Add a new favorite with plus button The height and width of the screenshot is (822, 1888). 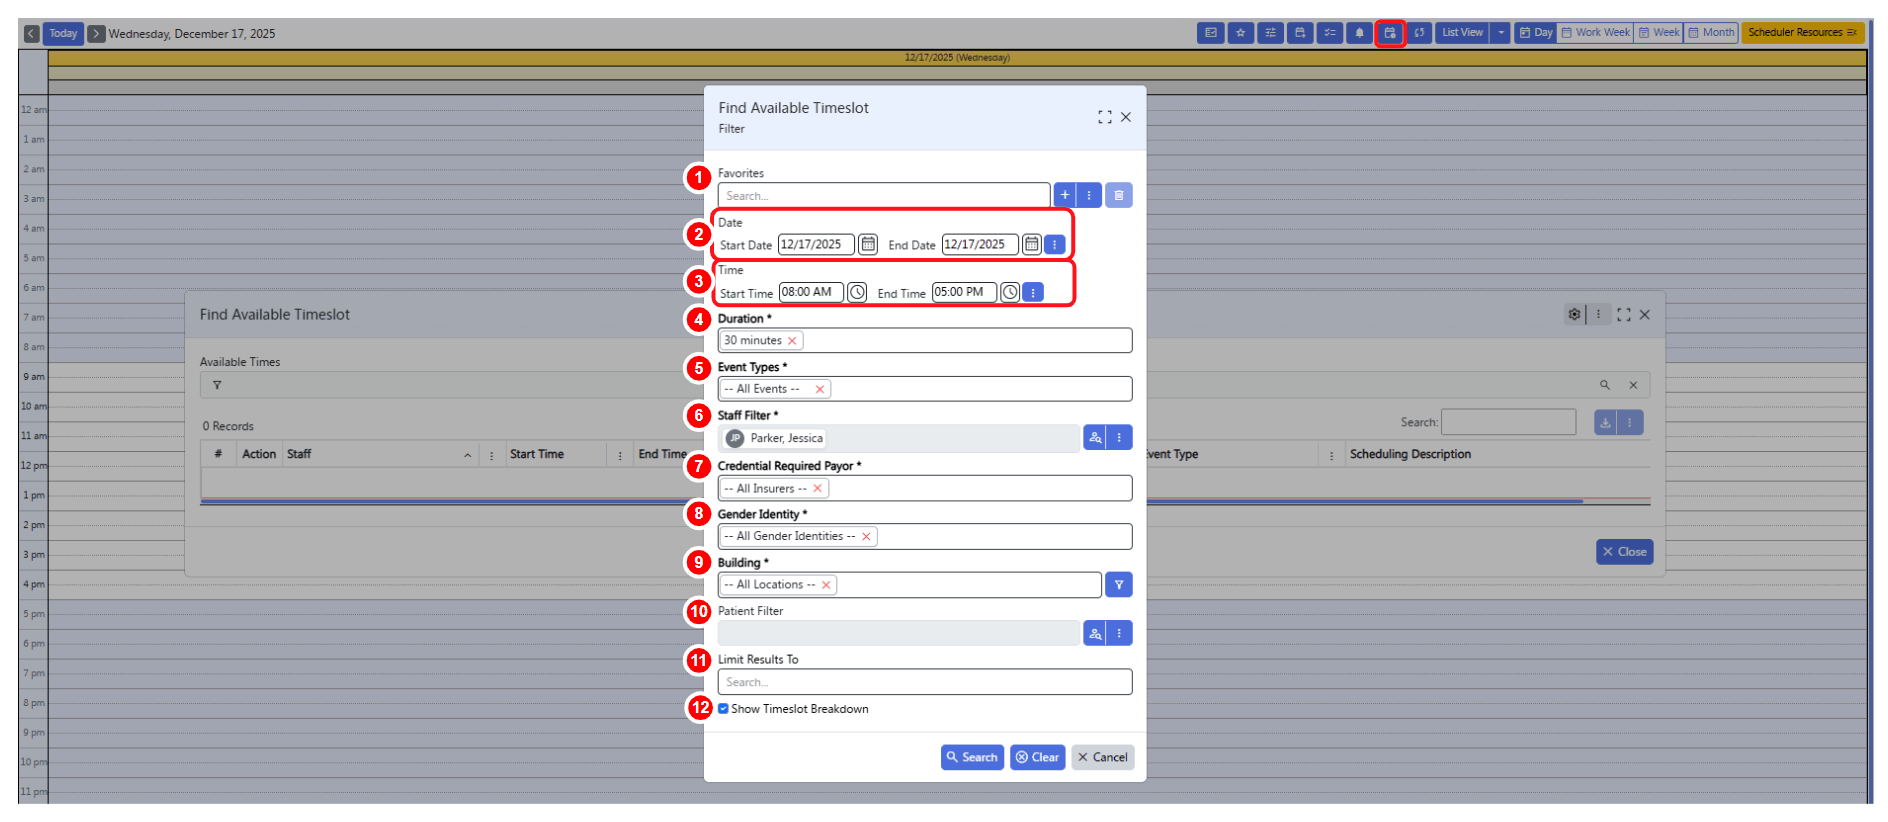click(1065, 195)
